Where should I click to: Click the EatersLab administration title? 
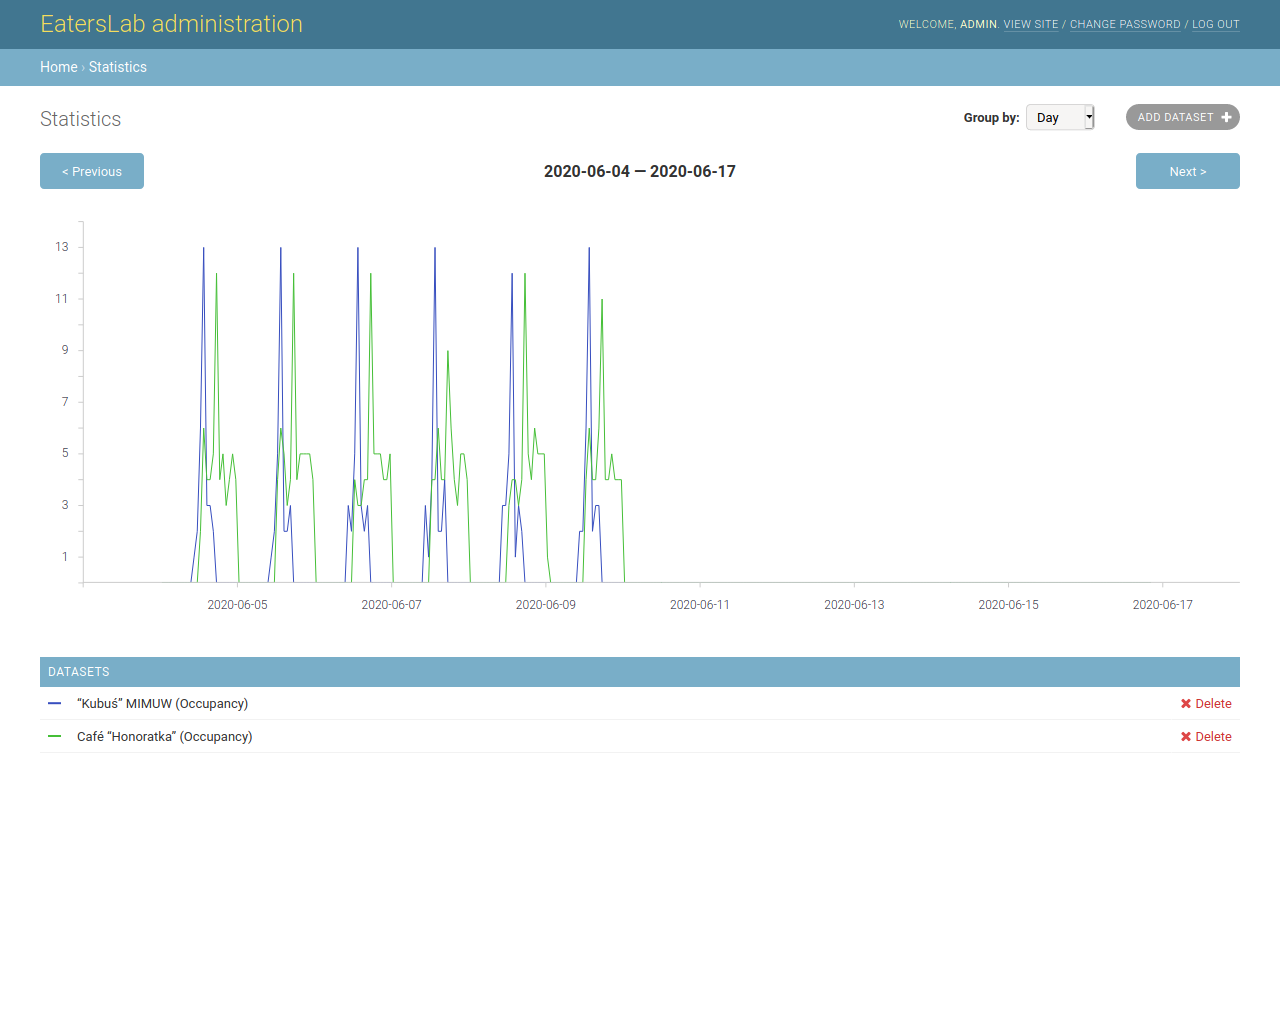point(171,24)
